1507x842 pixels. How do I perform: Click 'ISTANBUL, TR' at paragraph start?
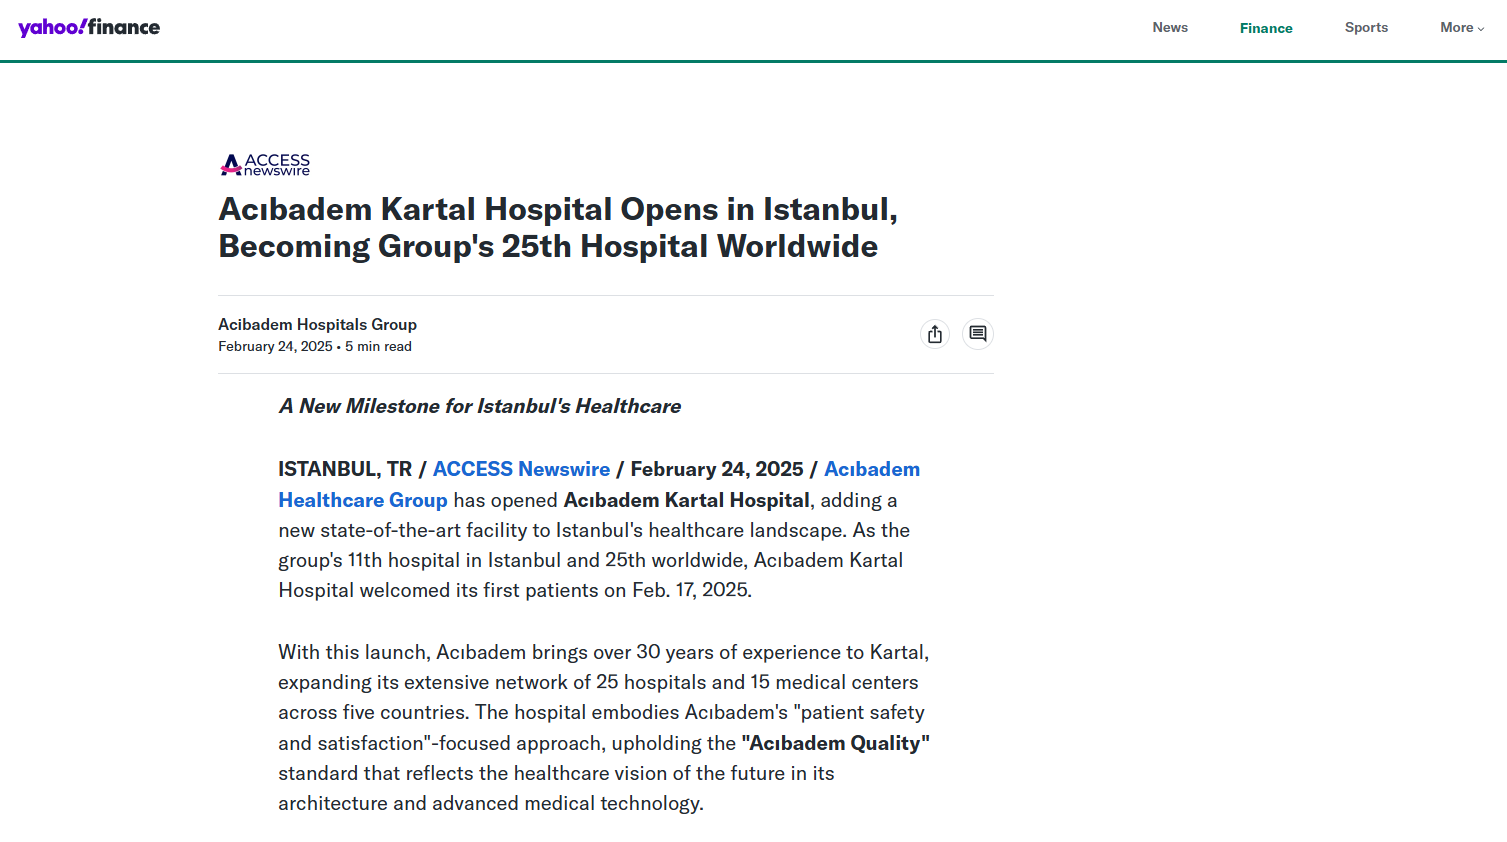[x=345, y=469]
